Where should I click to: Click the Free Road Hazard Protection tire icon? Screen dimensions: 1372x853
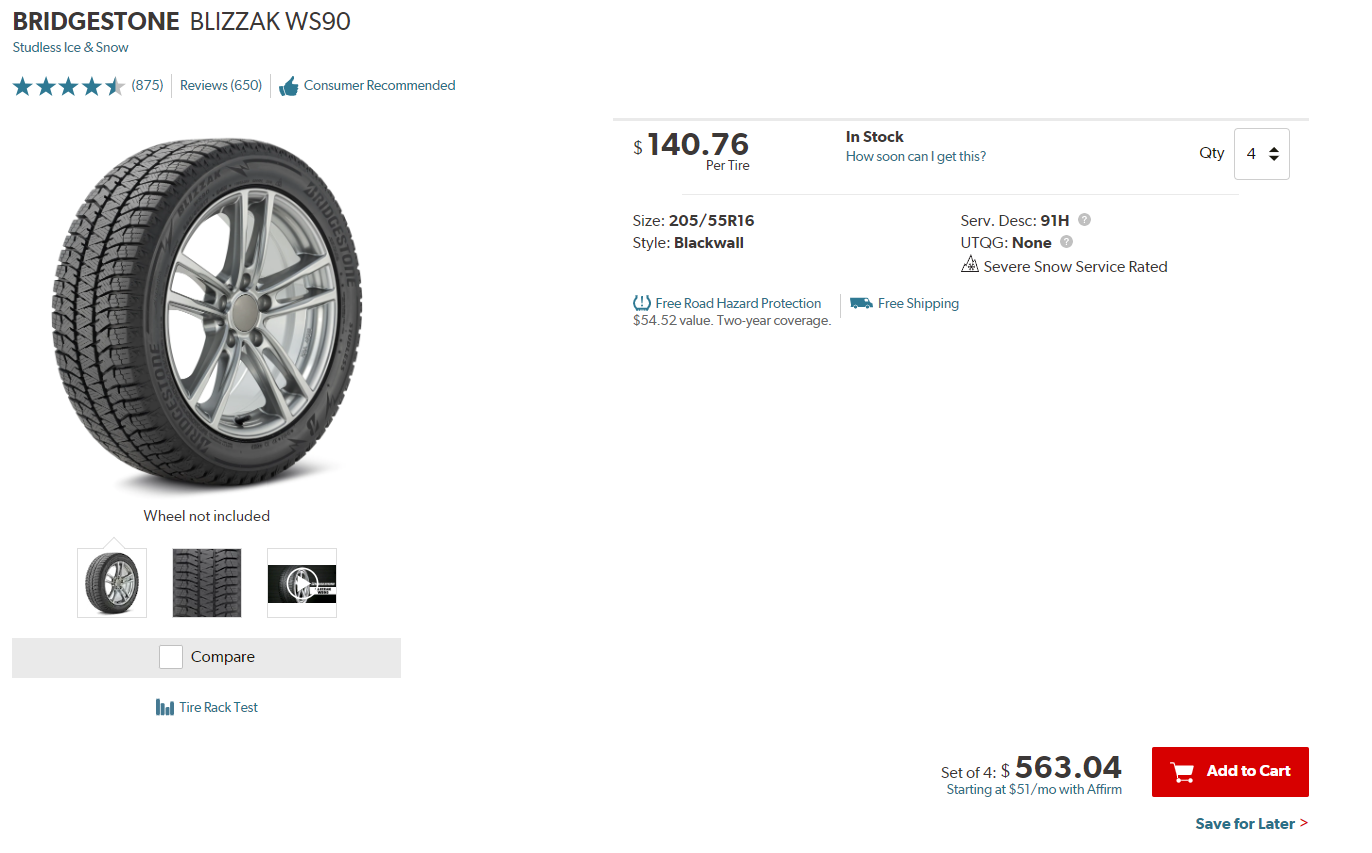[642, 303]
